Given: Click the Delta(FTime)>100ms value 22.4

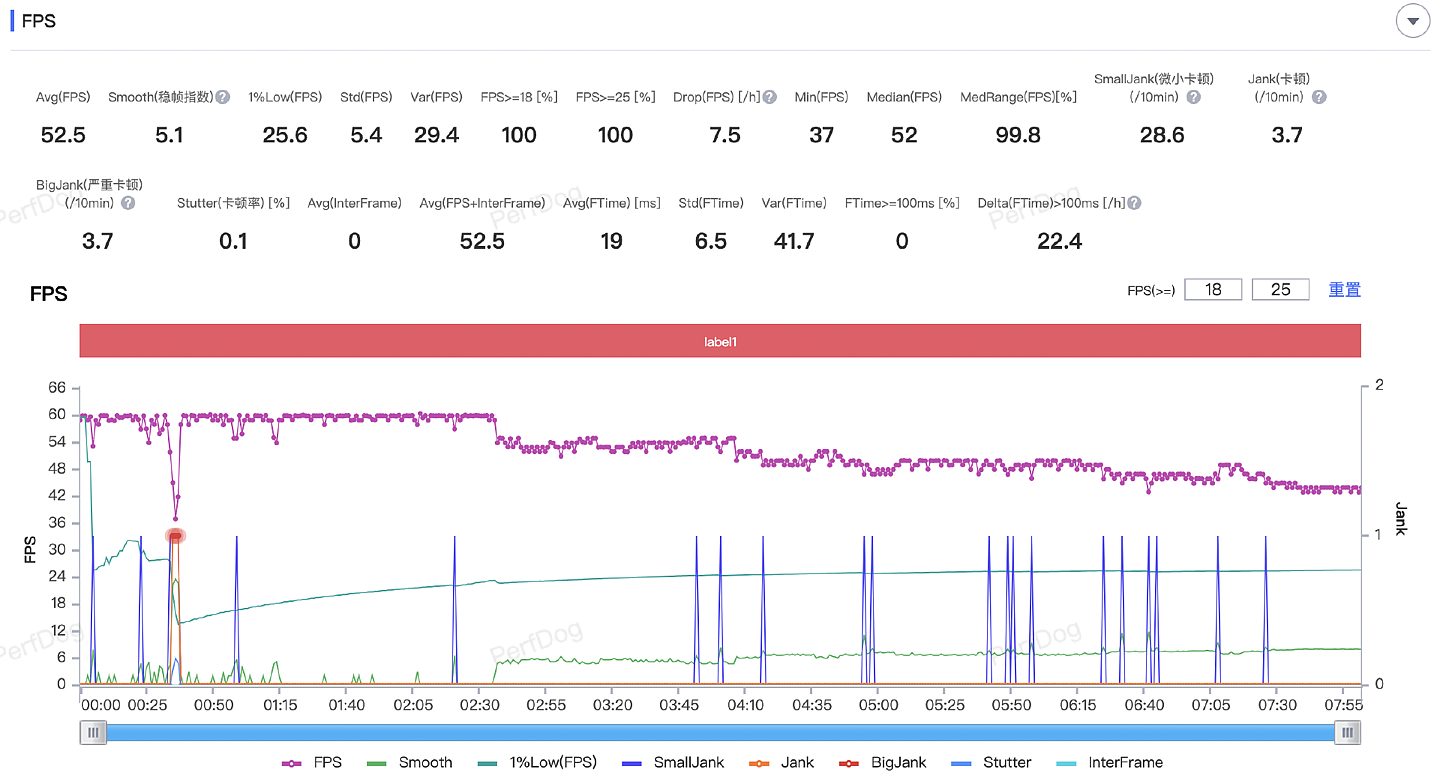Looking at the screenshot, I should 1059,241.
